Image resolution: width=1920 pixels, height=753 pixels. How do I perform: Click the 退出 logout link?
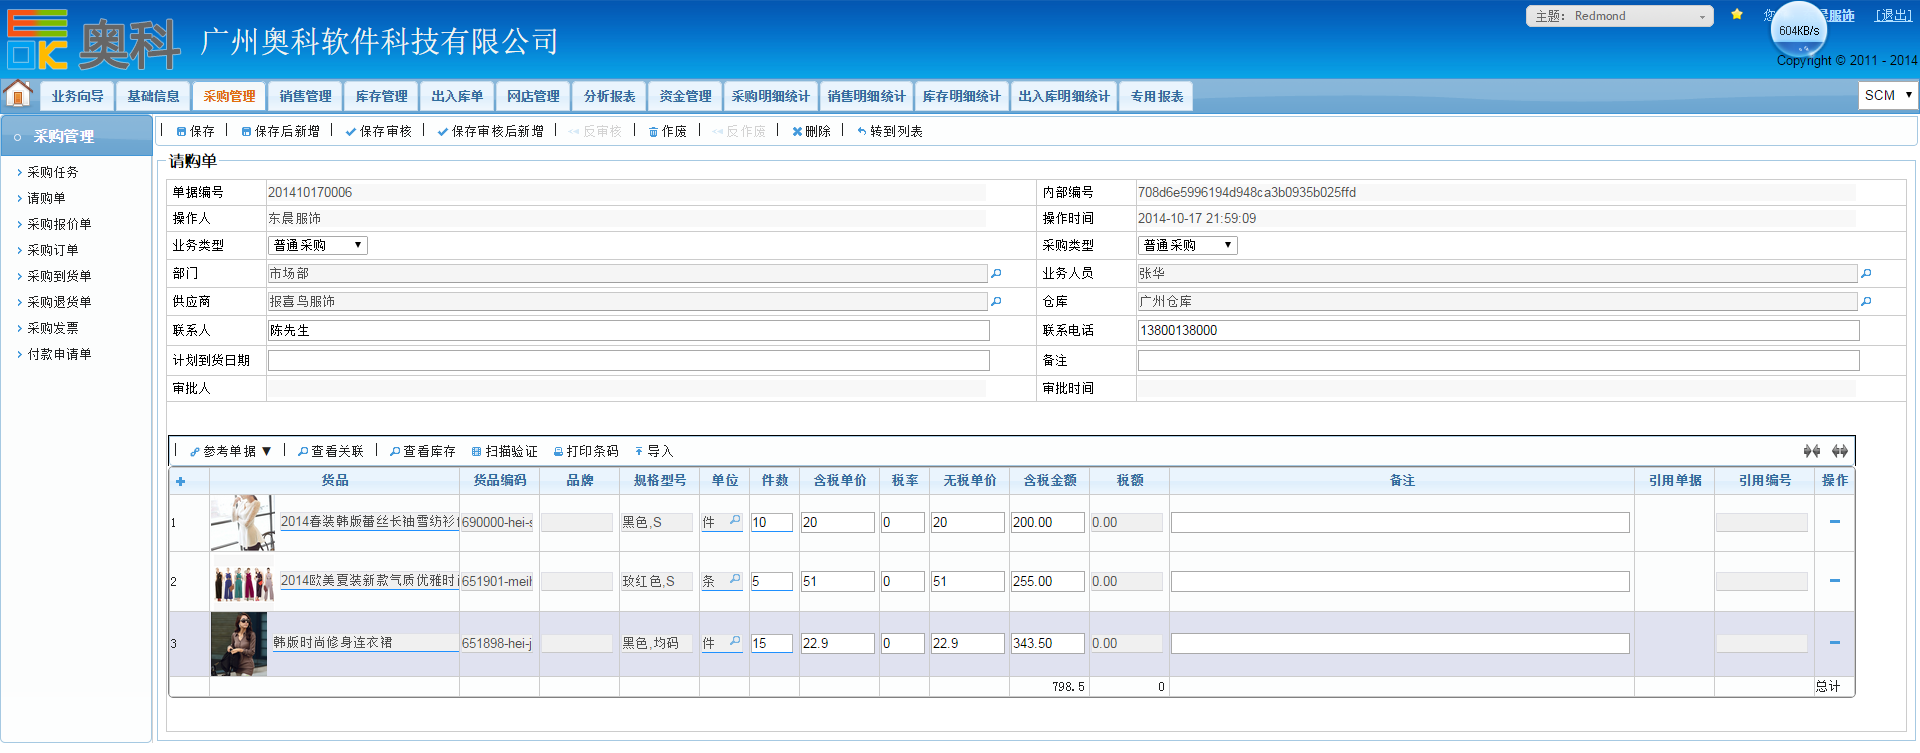(x=1893, y=15)
